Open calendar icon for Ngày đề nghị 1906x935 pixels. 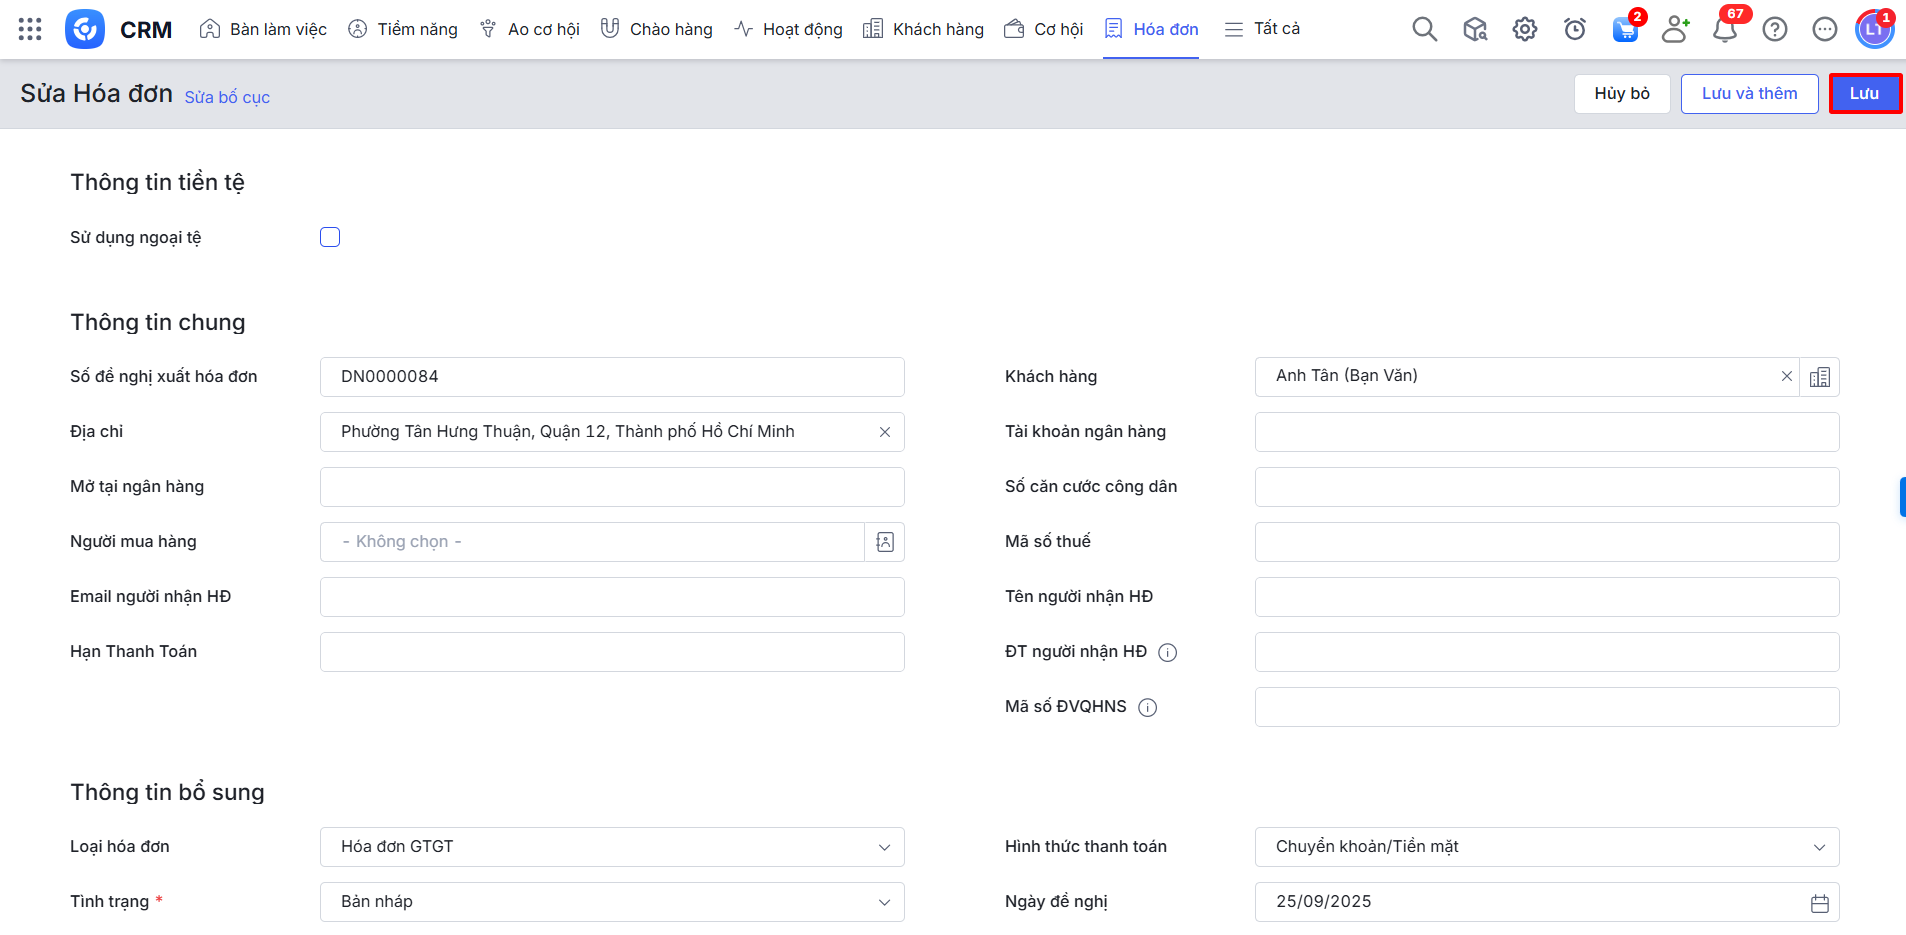tap(1819, 902)
